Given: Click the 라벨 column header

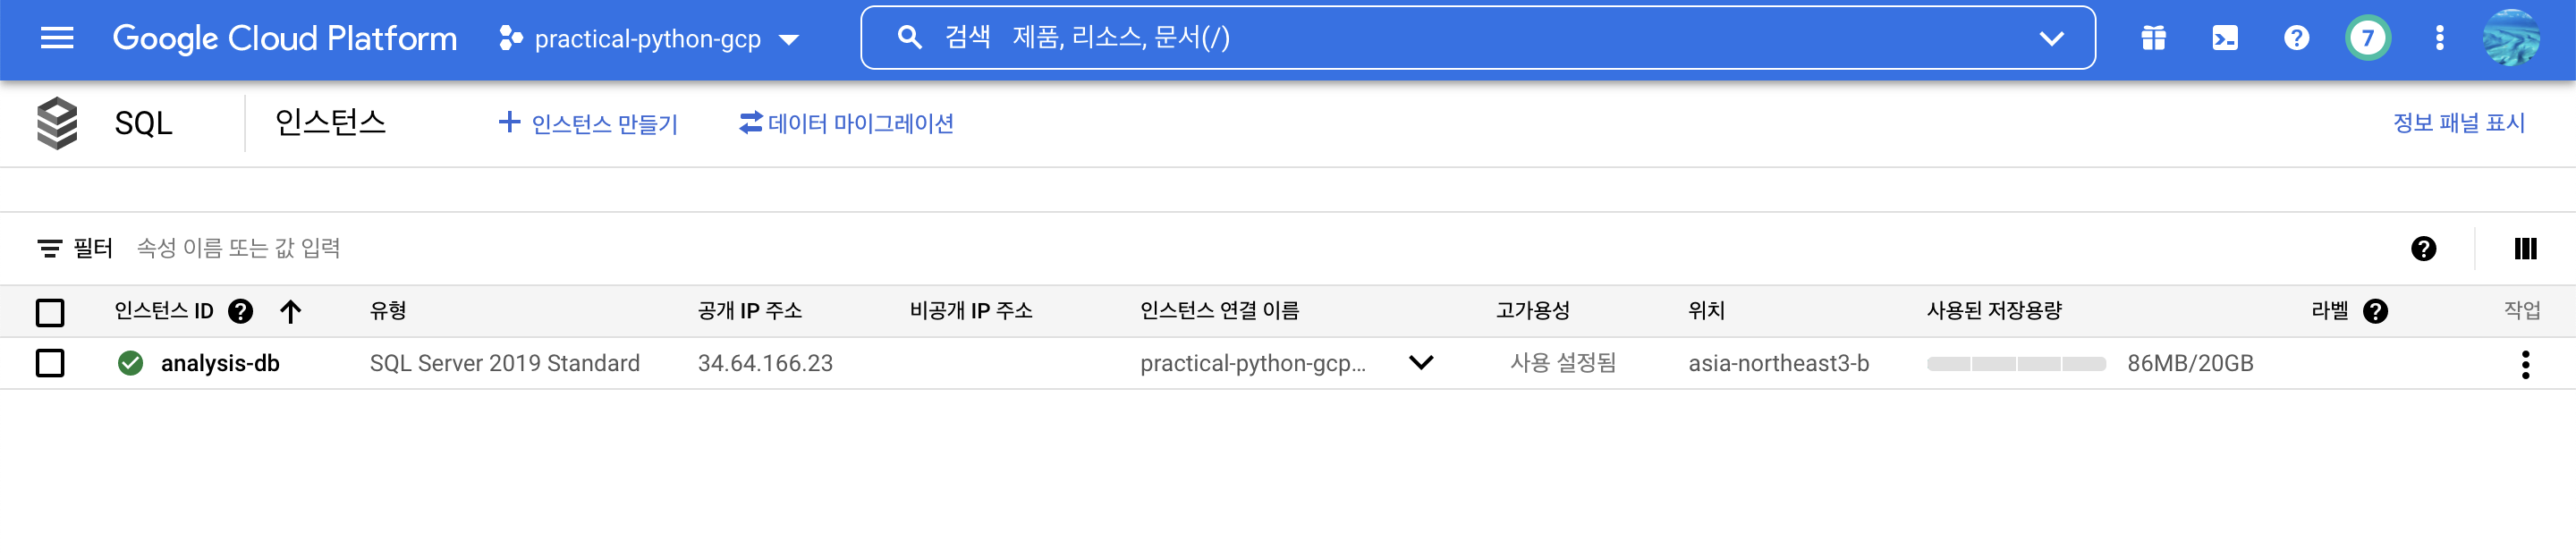Looking at the screenshot, I should click(2329, 311).
